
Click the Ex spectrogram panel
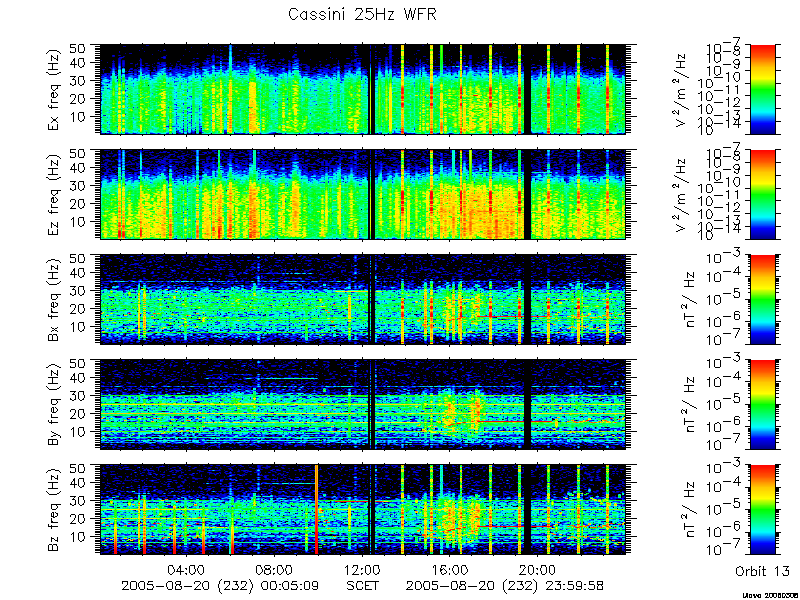pos(363,89)
